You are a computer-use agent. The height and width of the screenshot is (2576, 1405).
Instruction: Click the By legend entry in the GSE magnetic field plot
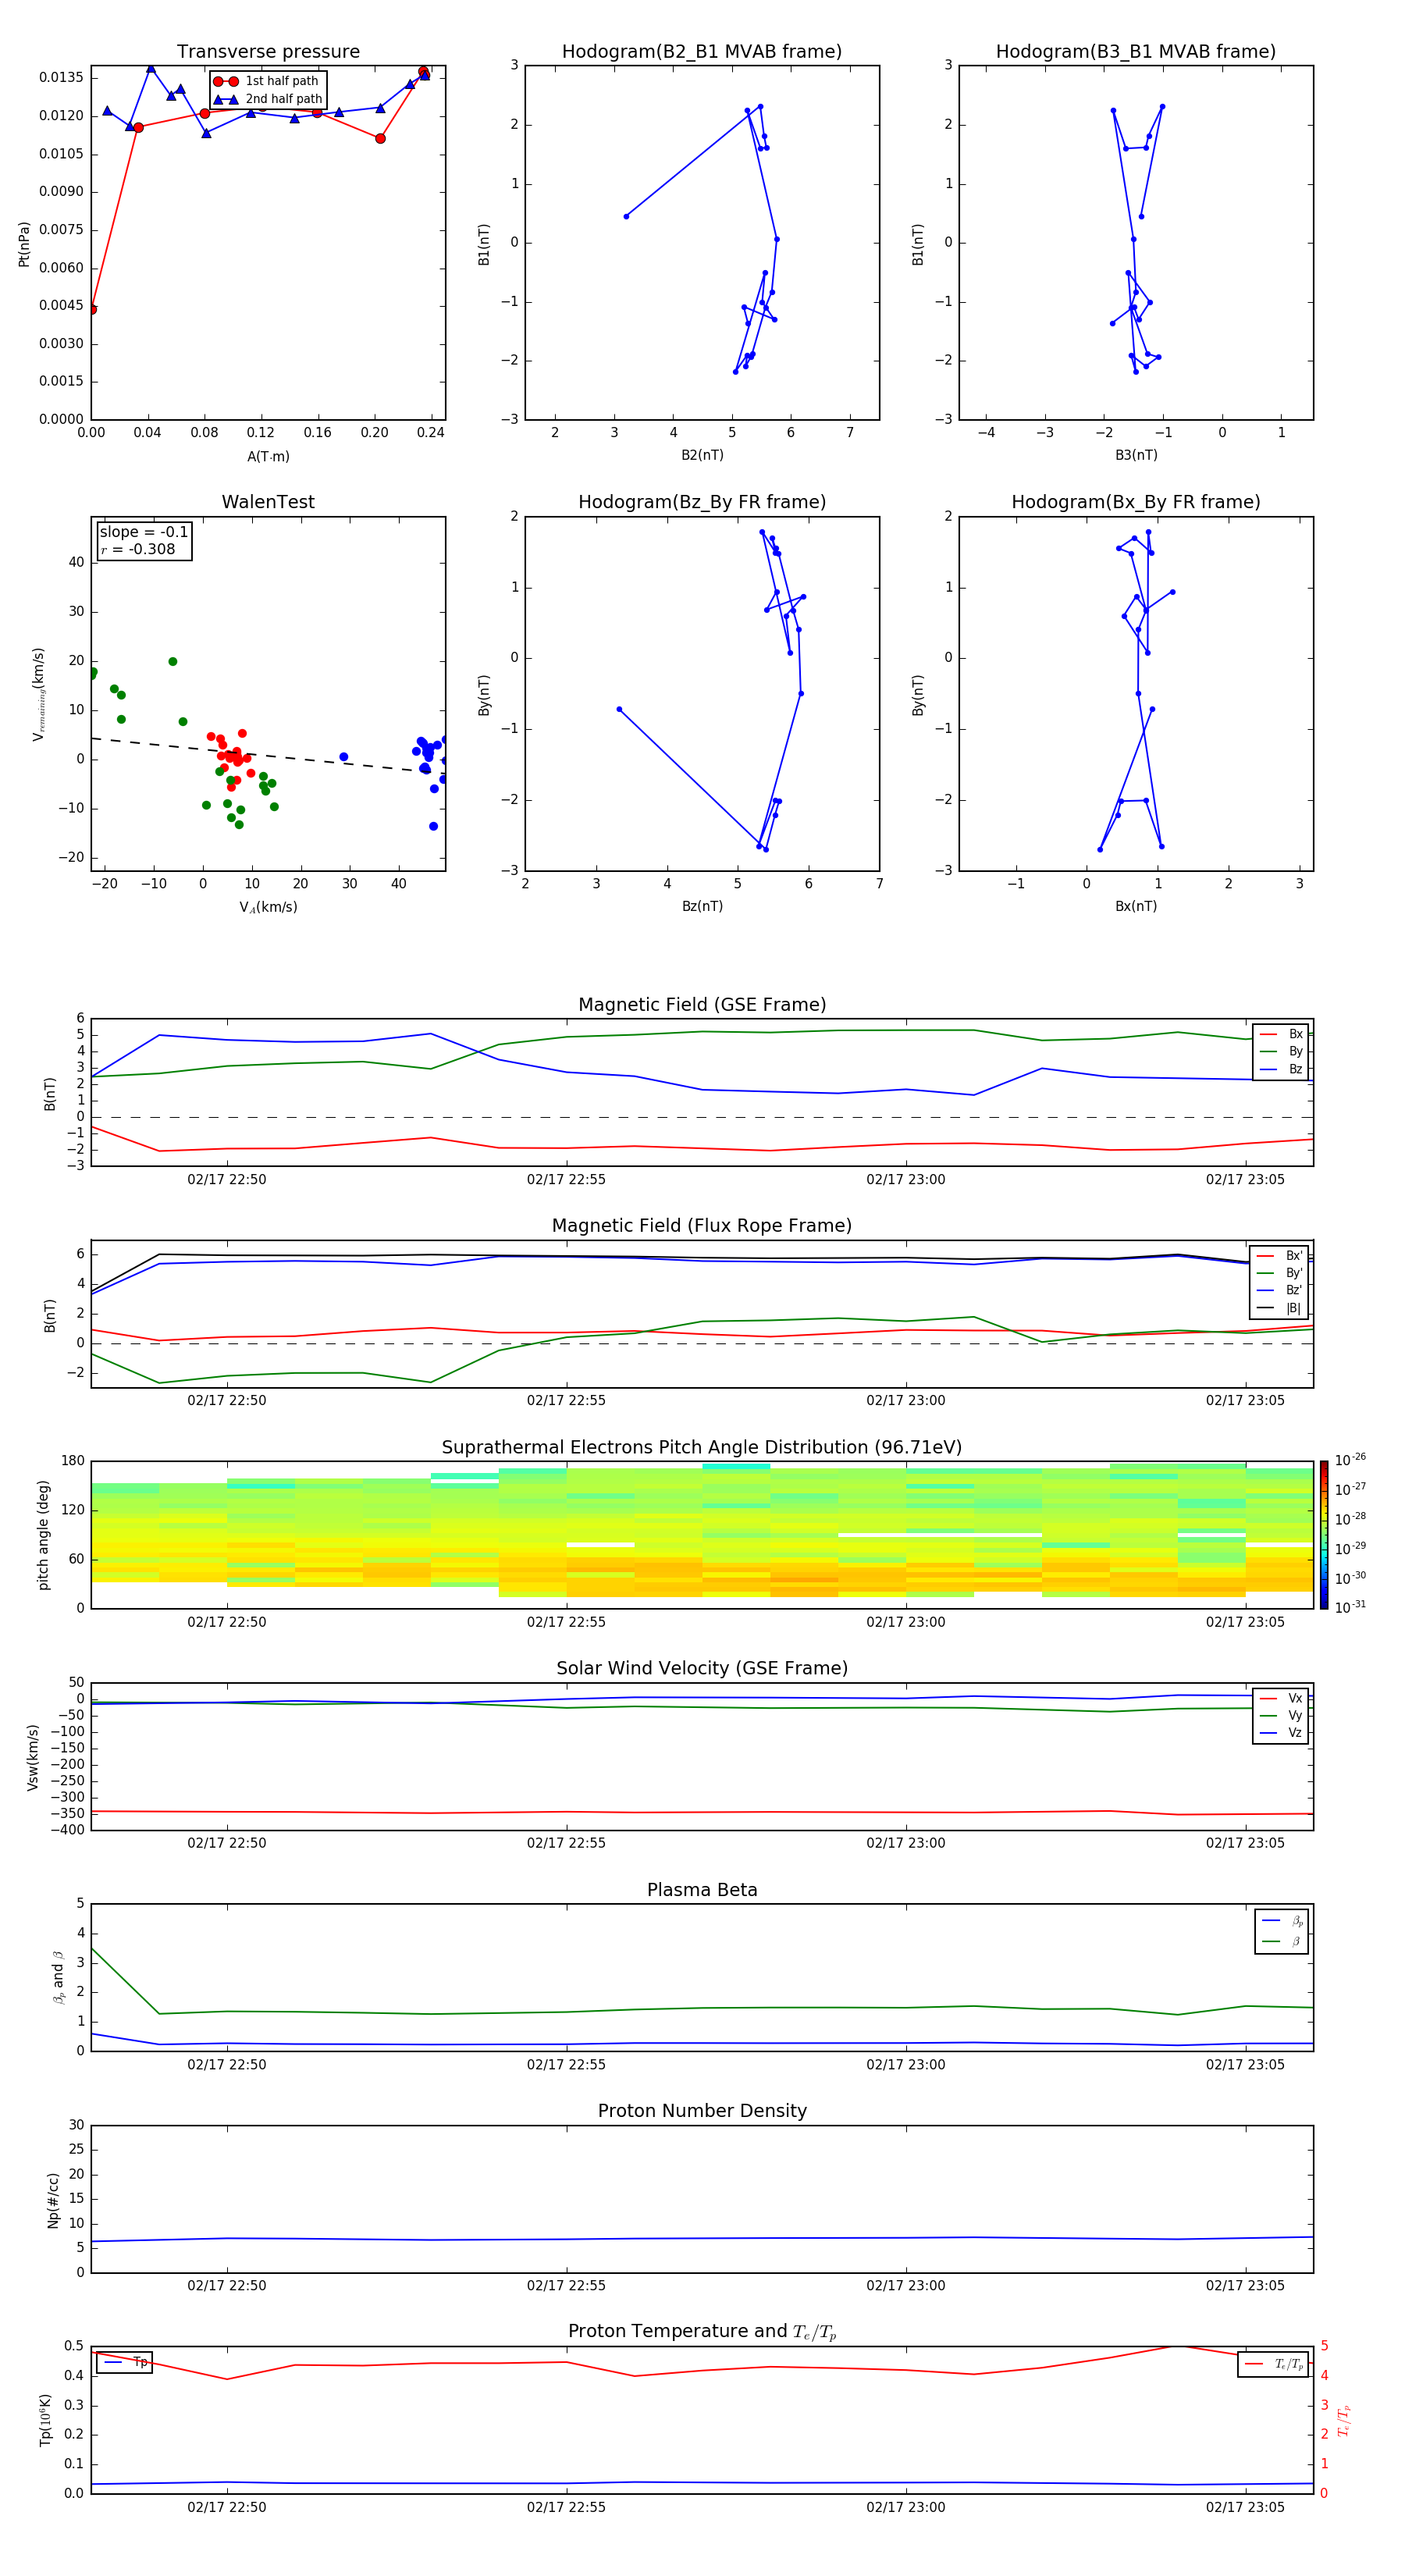(1281, 1052)
